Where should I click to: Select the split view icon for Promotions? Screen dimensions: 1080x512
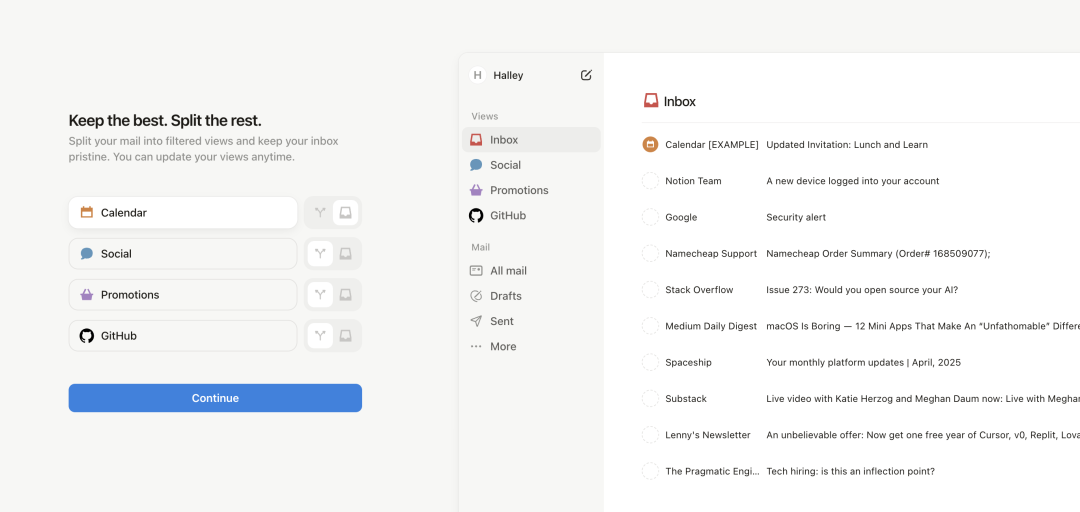pyautogui.click(x=320, y=295)
